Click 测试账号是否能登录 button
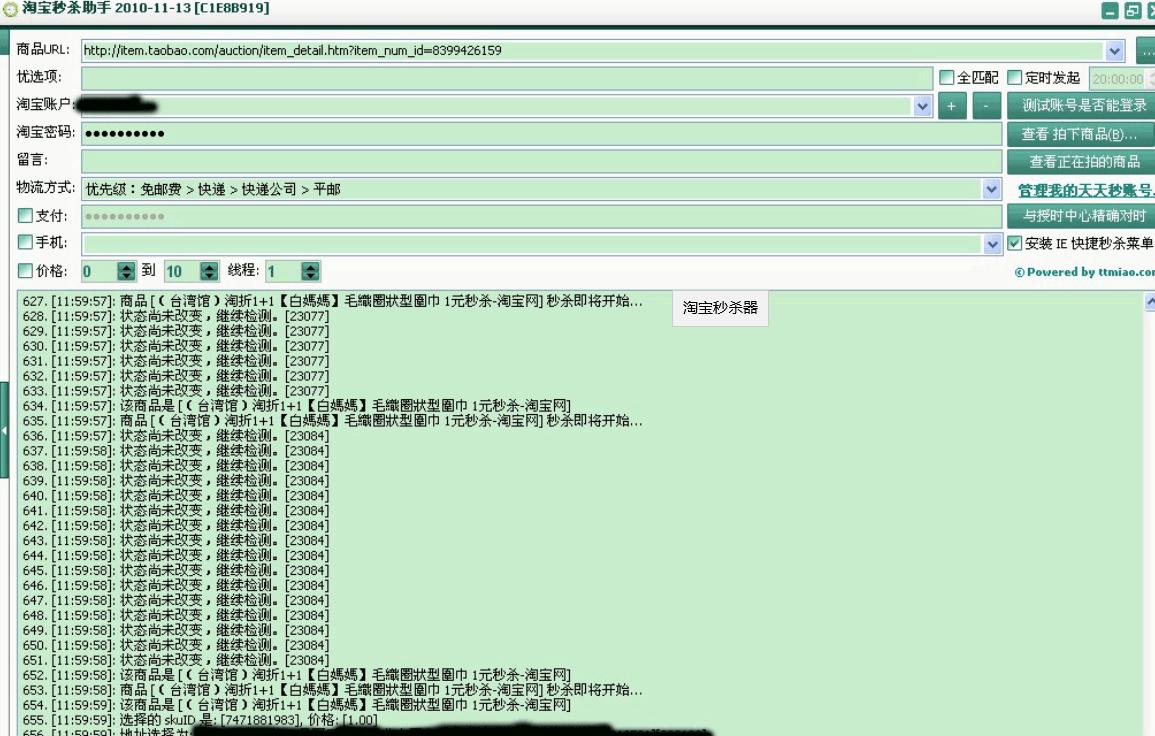 coord(1081,106)
